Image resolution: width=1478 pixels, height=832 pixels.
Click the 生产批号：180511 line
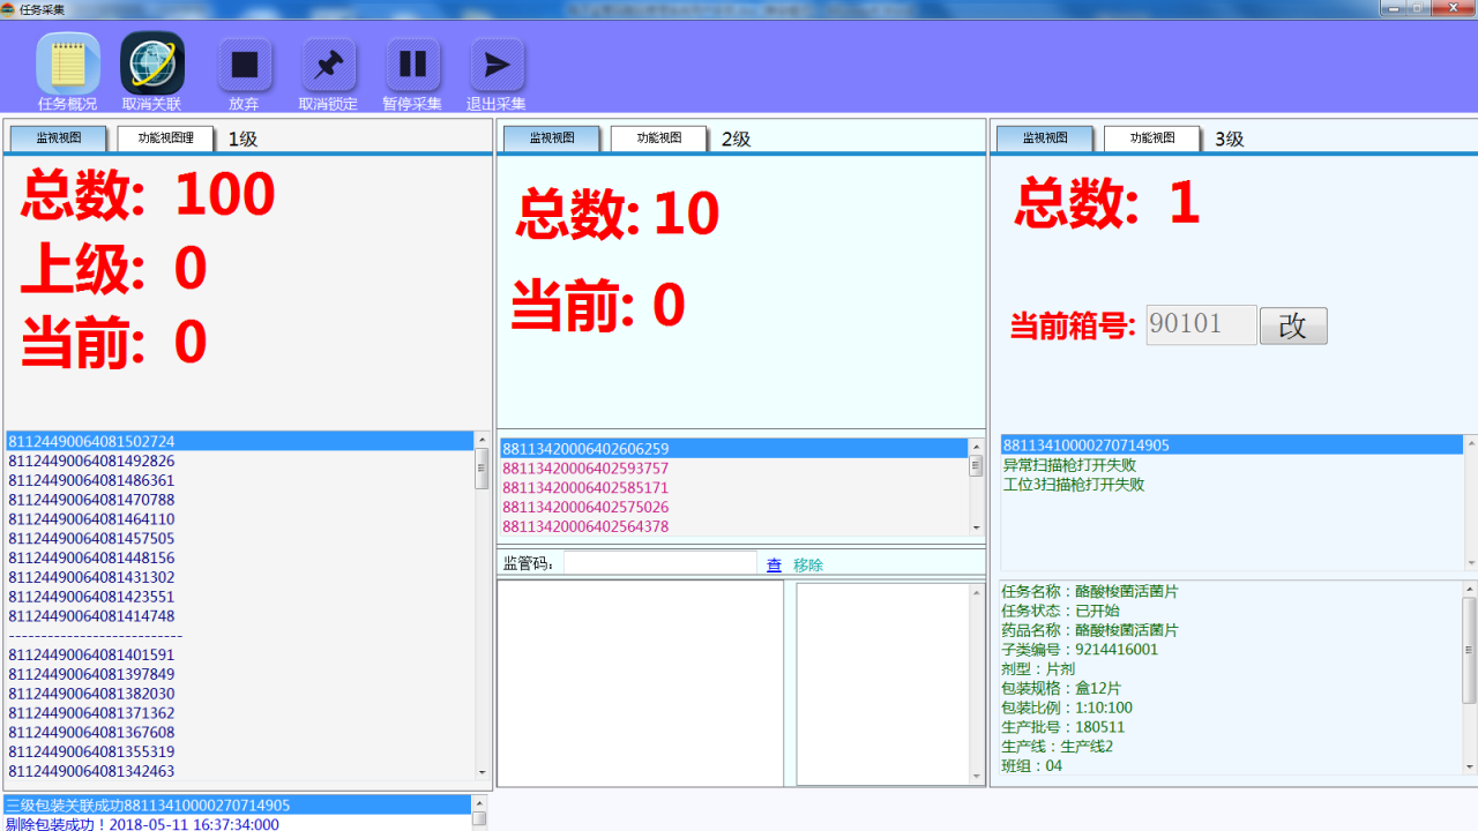tap(1063, 727)
